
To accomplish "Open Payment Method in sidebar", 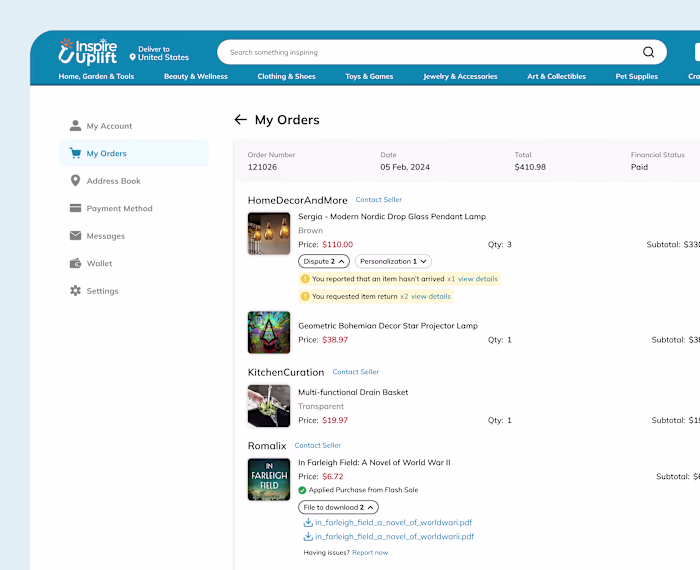I will tap(134, 208).
